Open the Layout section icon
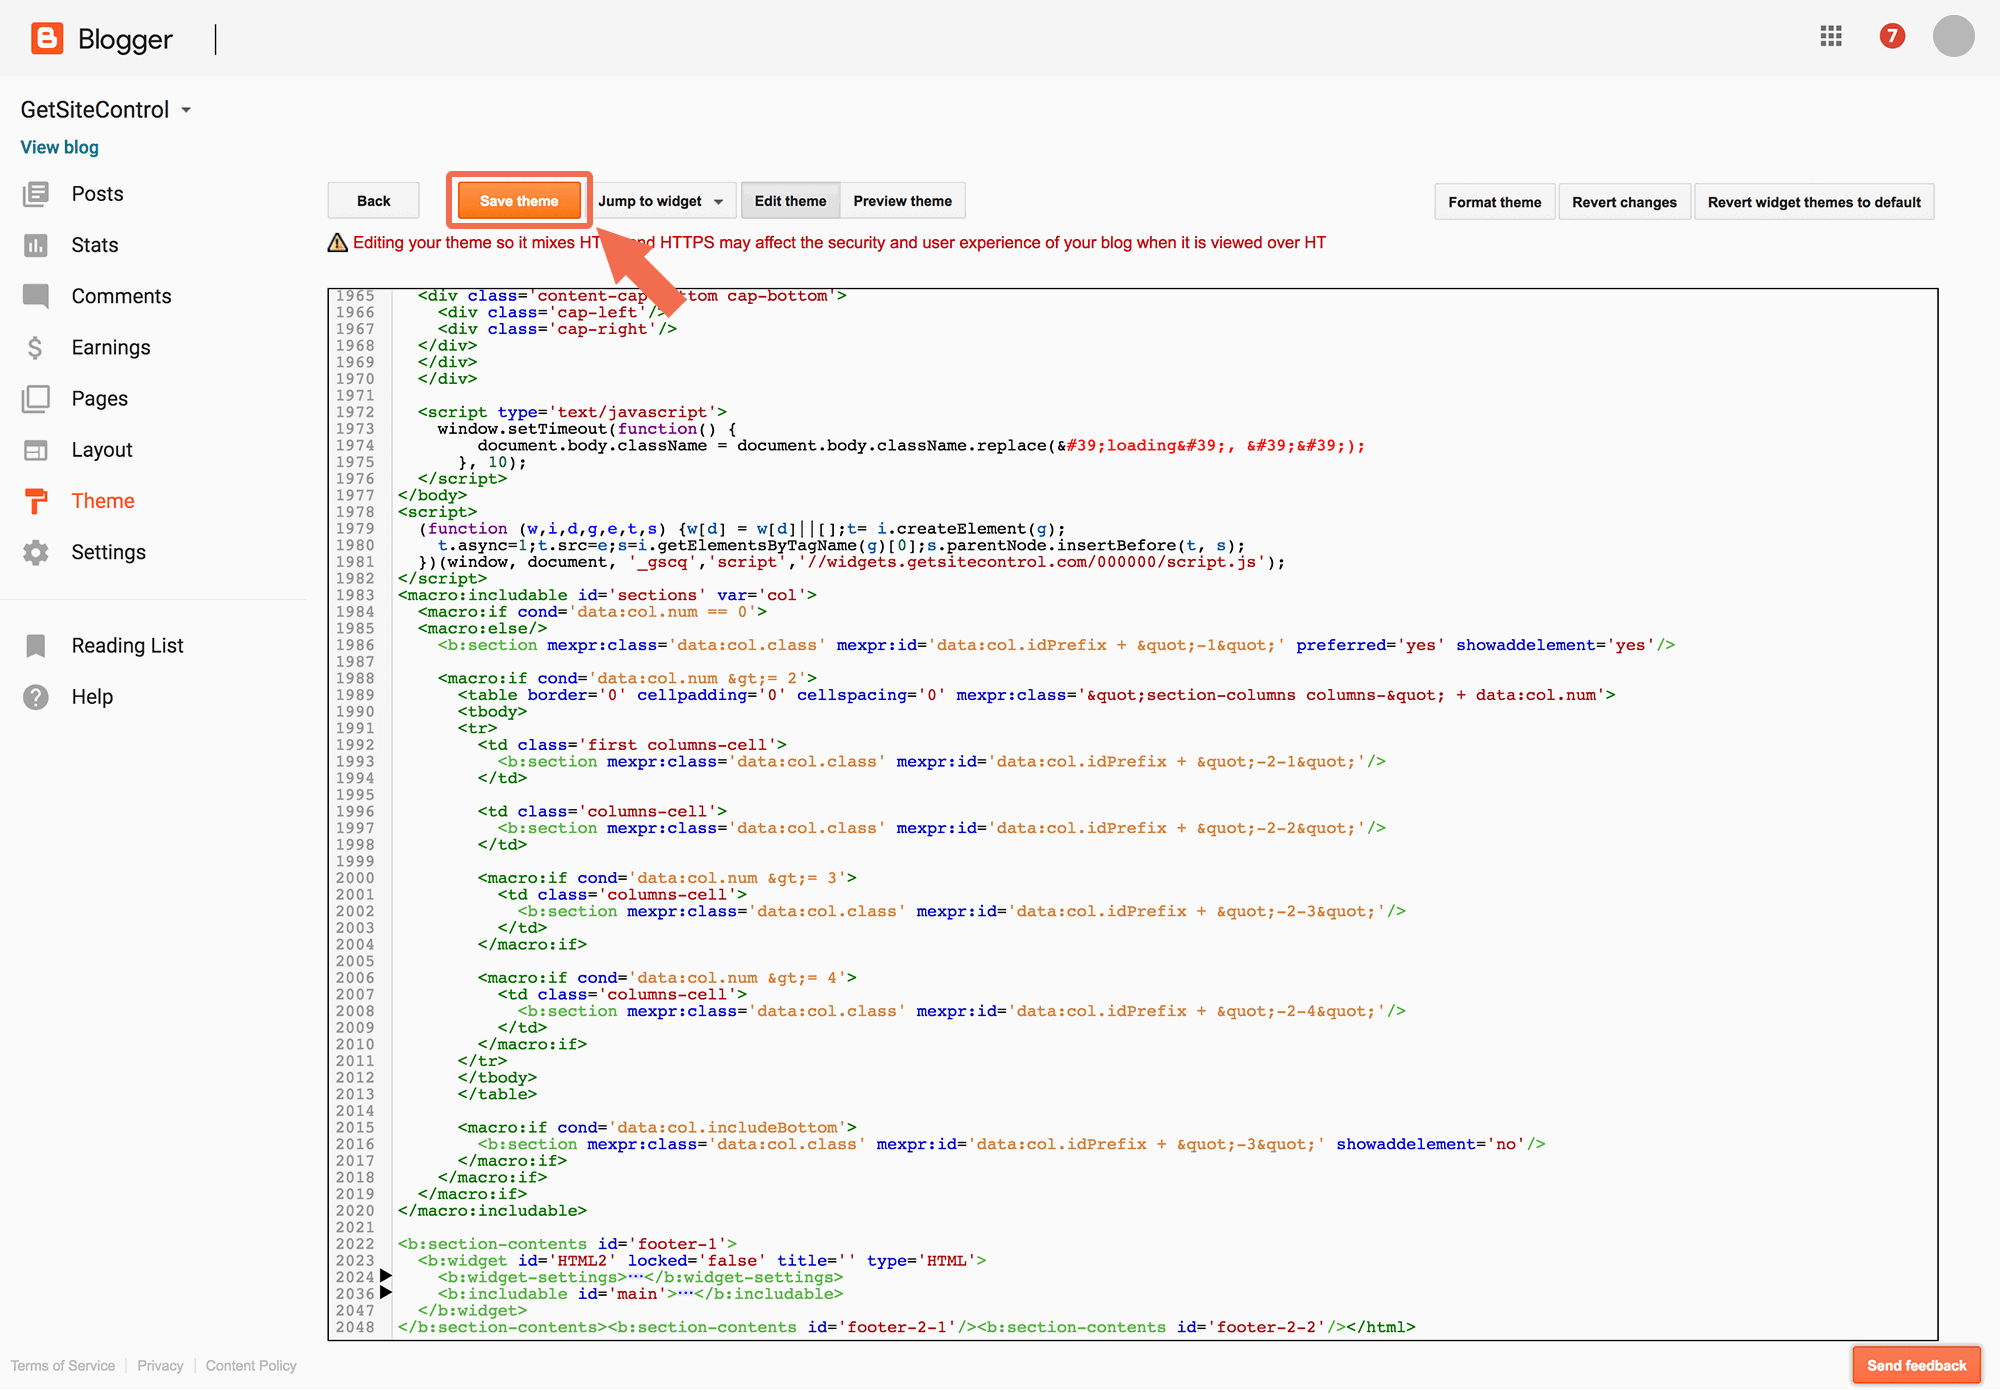Screen dimensions: 2000x1390 [36, 449]
